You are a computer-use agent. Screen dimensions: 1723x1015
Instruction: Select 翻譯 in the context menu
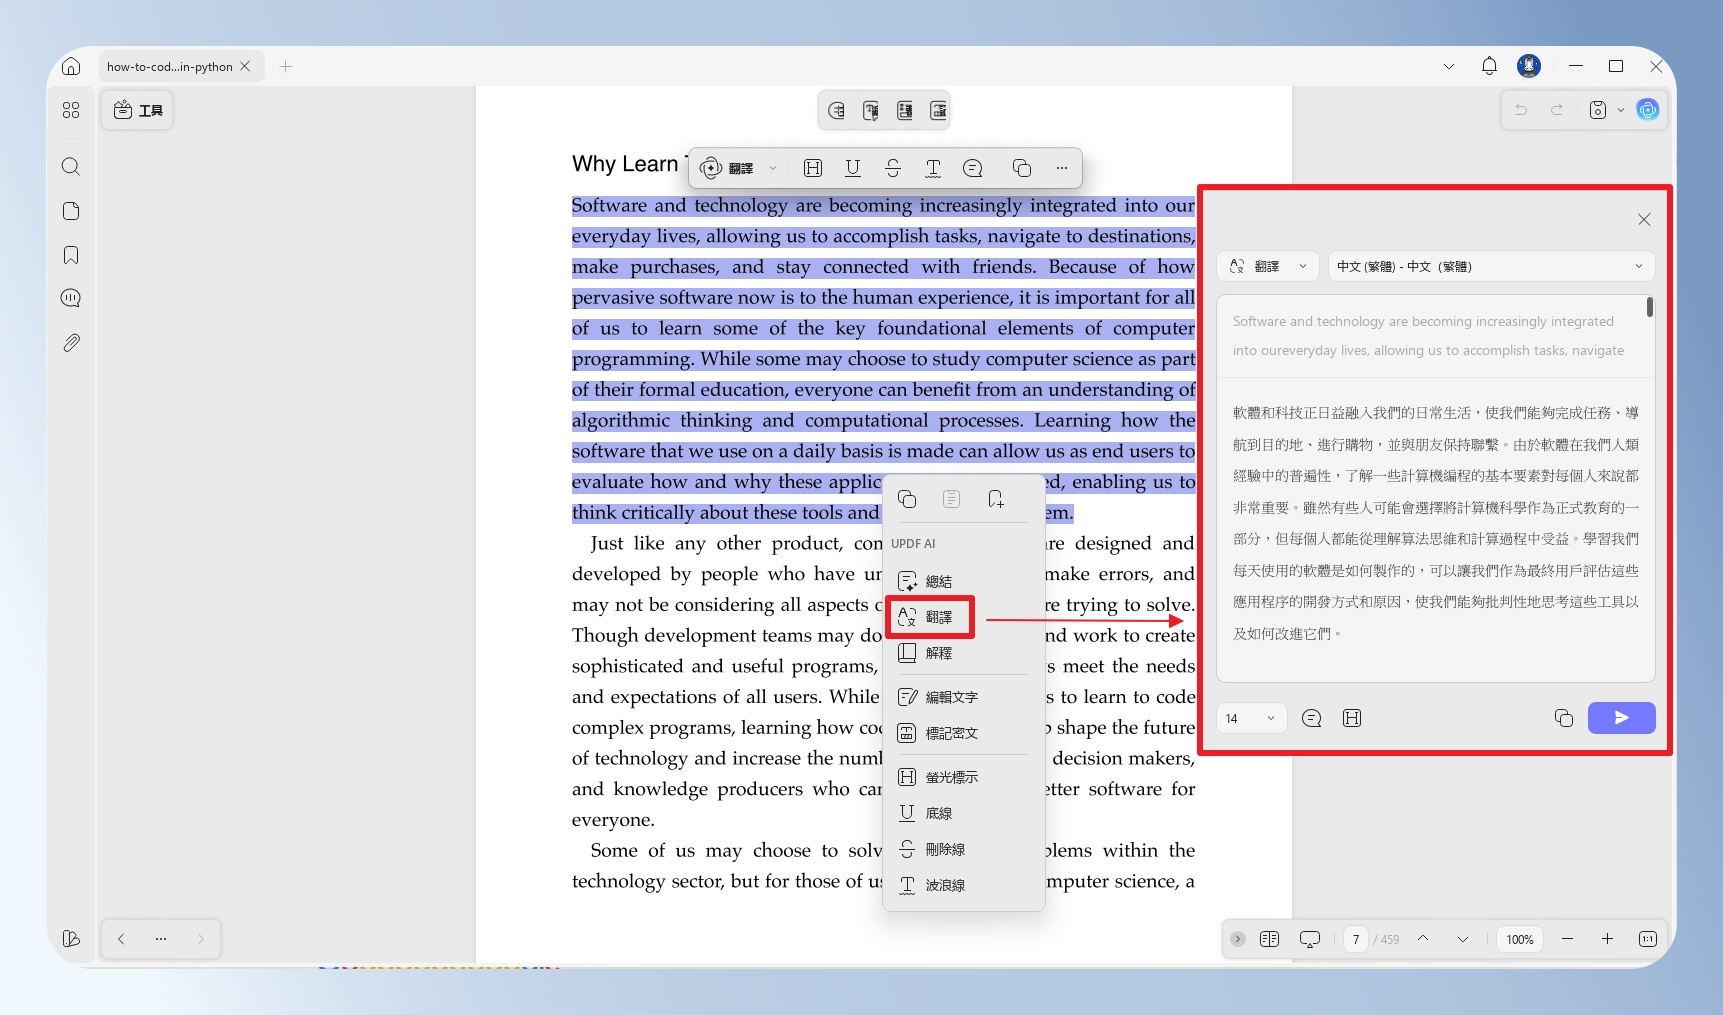[x=930, y=617]
